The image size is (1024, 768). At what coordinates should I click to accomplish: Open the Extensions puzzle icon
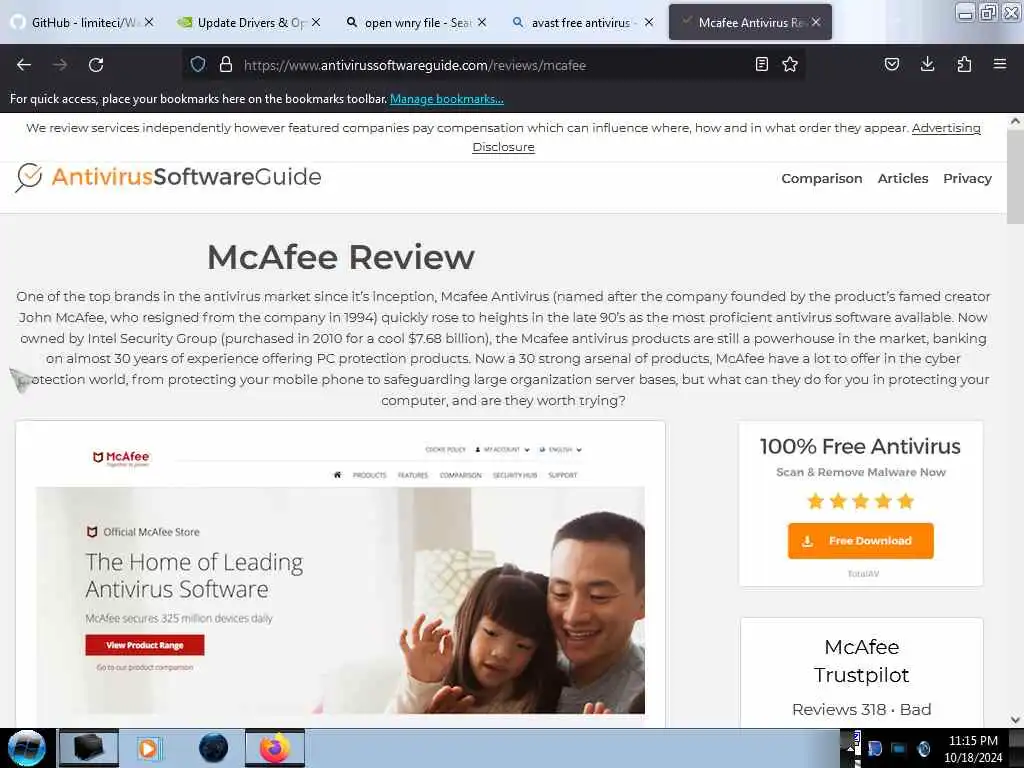point(964,64)
